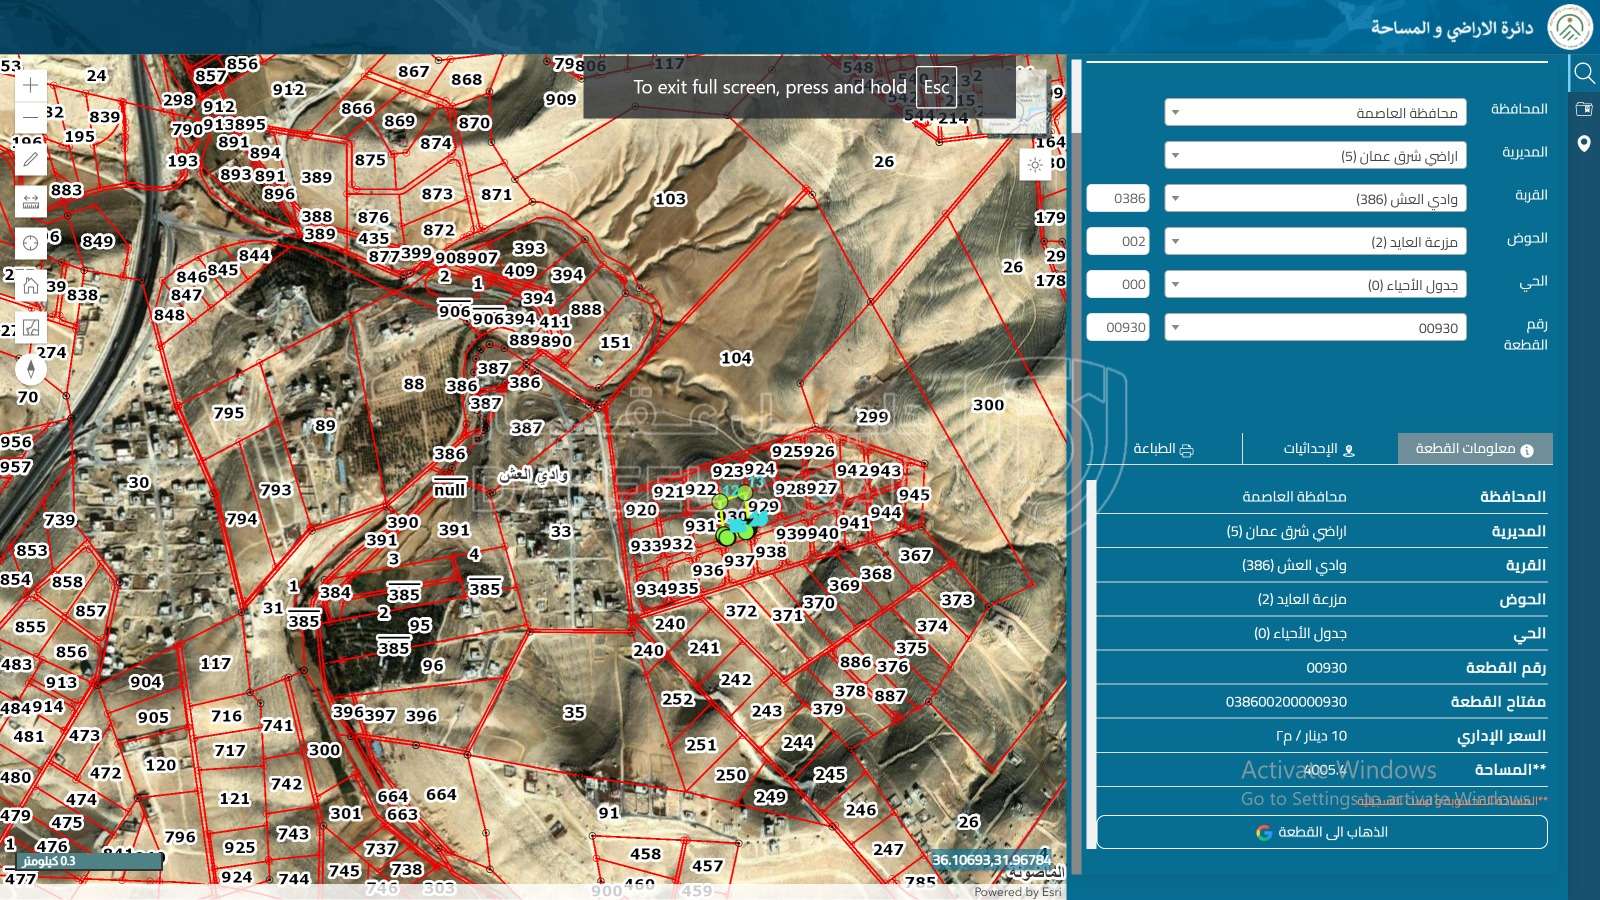Open the location pin sidebar icon
1600x900 pixels.
1584,144
